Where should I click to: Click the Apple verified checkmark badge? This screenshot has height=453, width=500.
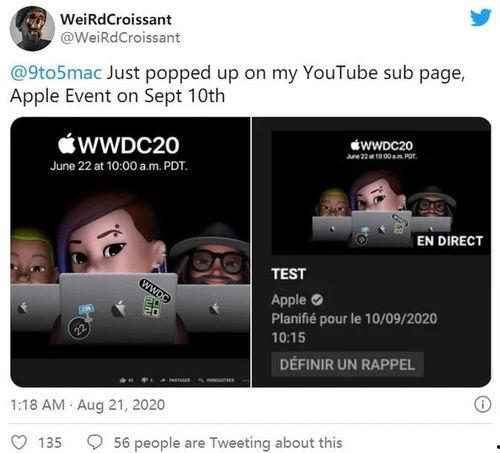tap(317, 300)
